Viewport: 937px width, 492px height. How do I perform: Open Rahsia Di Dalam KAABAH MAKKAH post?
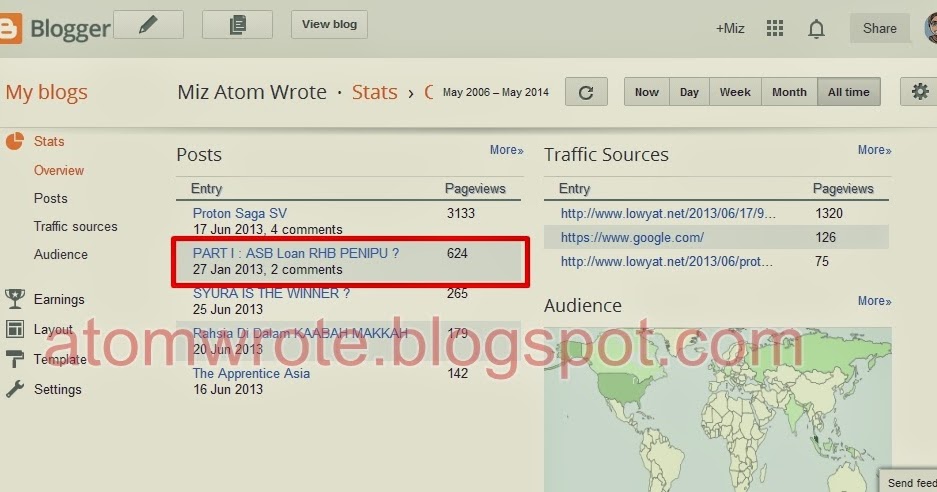pyautogui.click(x=300, y=334)
